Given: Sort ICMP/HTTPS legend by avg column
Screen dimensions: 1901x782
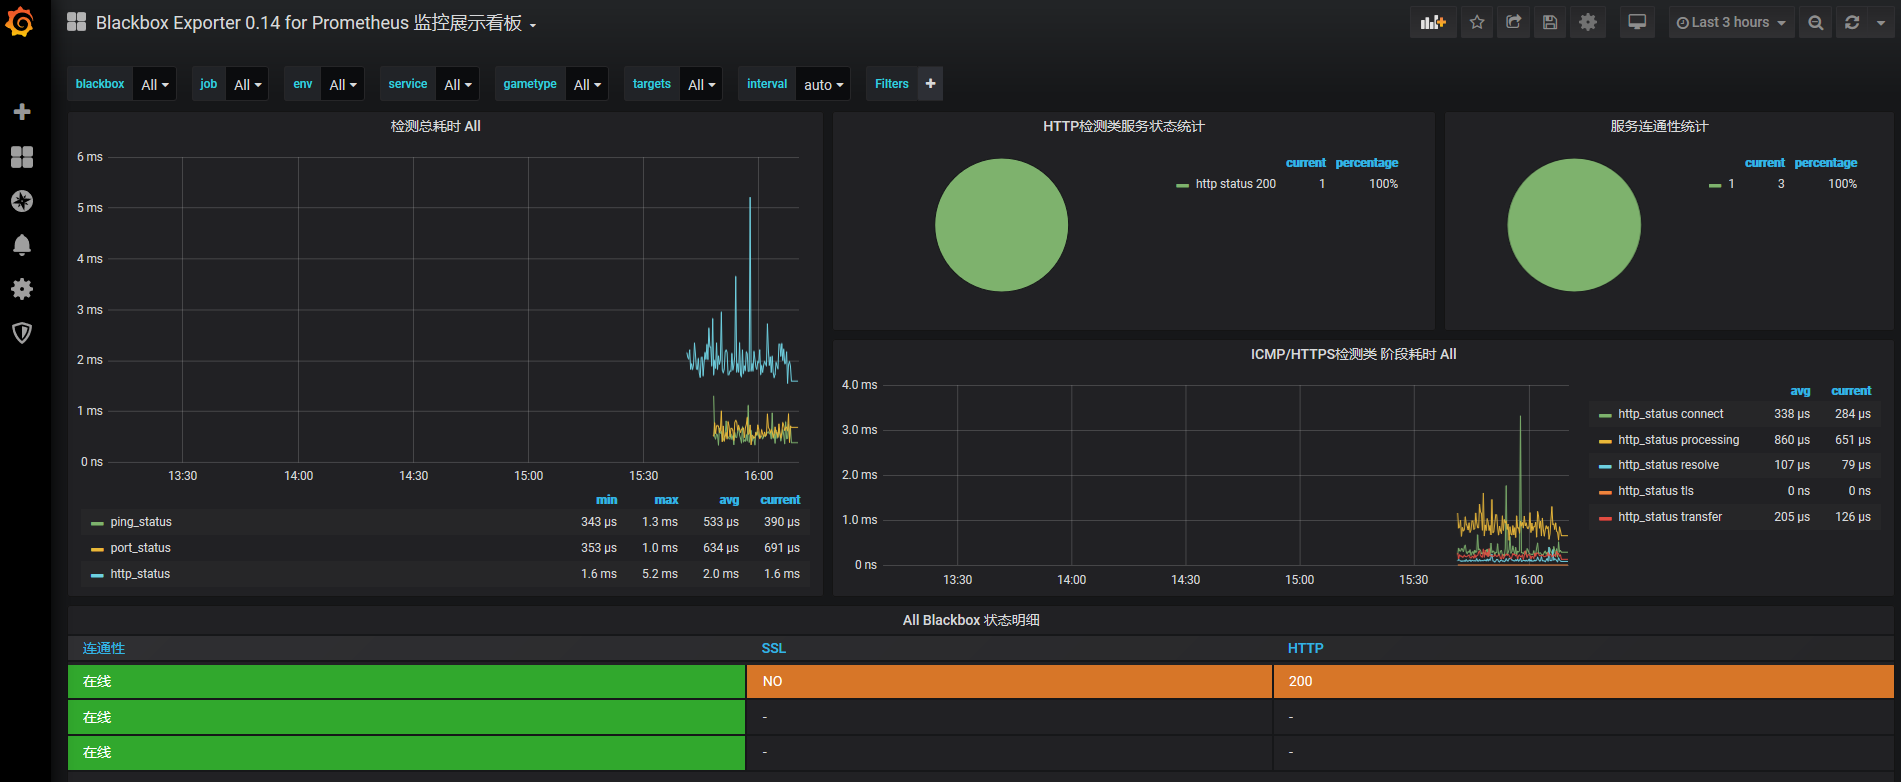Looking at the screenshot, I should pyautogui.click(x=1800, y=391).
